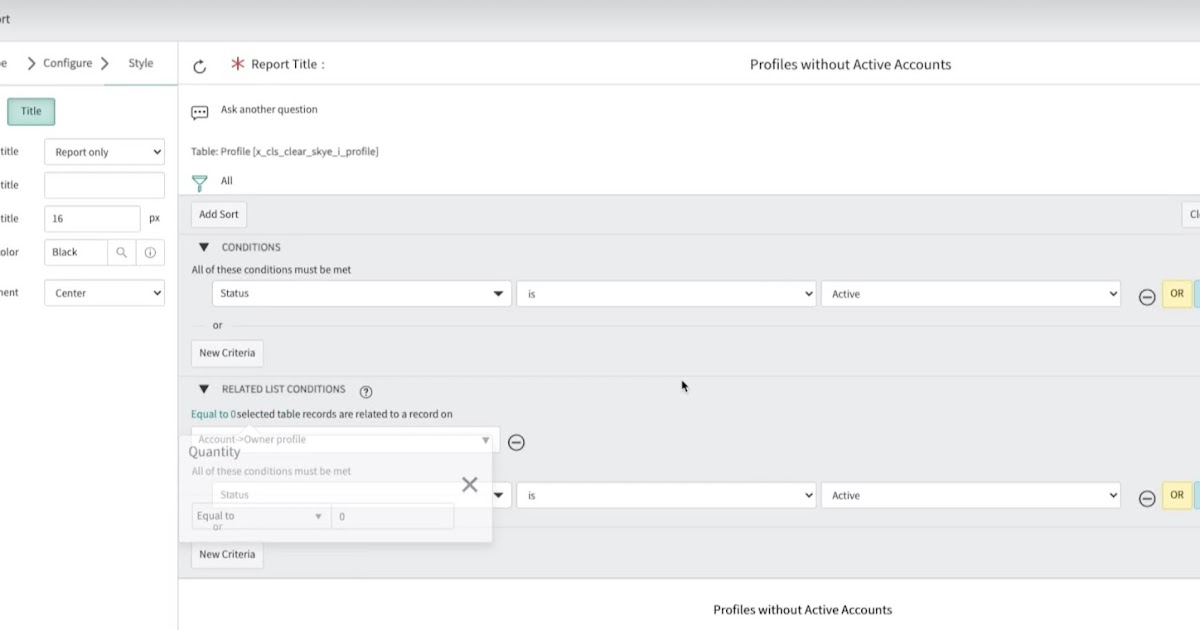Select the Title style toggle button
1200x630 pixels.
click(30, 111)
